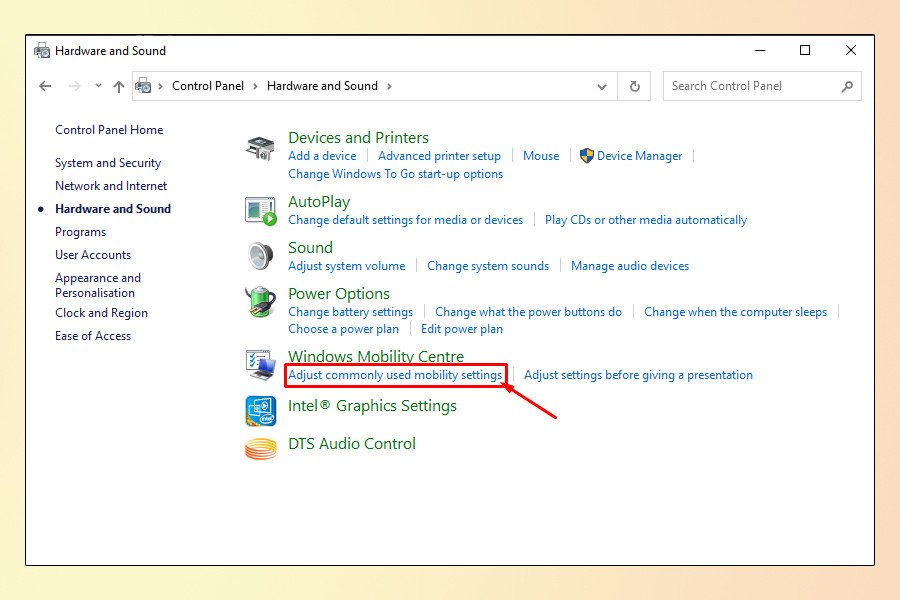Screen dimensions: 900x600
Task: Open the Windows Mobility Centre laptop icon
Action: pos(260,365)
